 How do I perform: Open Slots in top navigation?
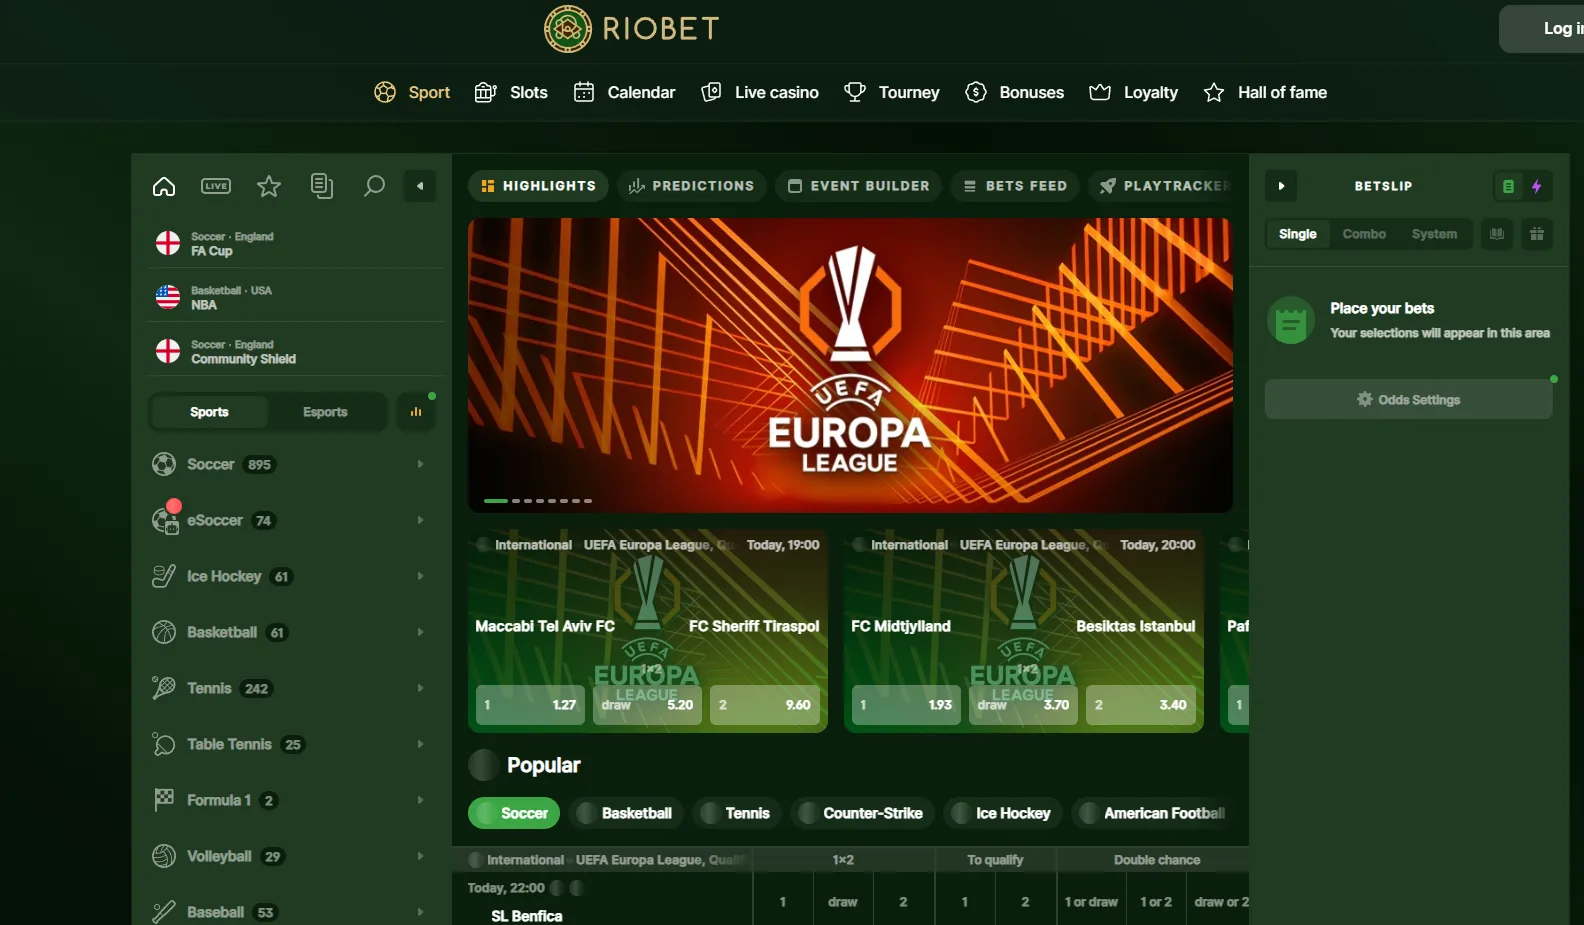(x=511, y=92)
